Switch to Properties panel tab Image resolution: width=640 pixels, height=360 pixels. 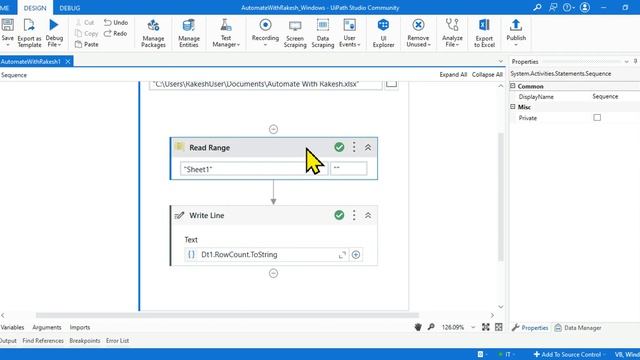click(530, 328)
